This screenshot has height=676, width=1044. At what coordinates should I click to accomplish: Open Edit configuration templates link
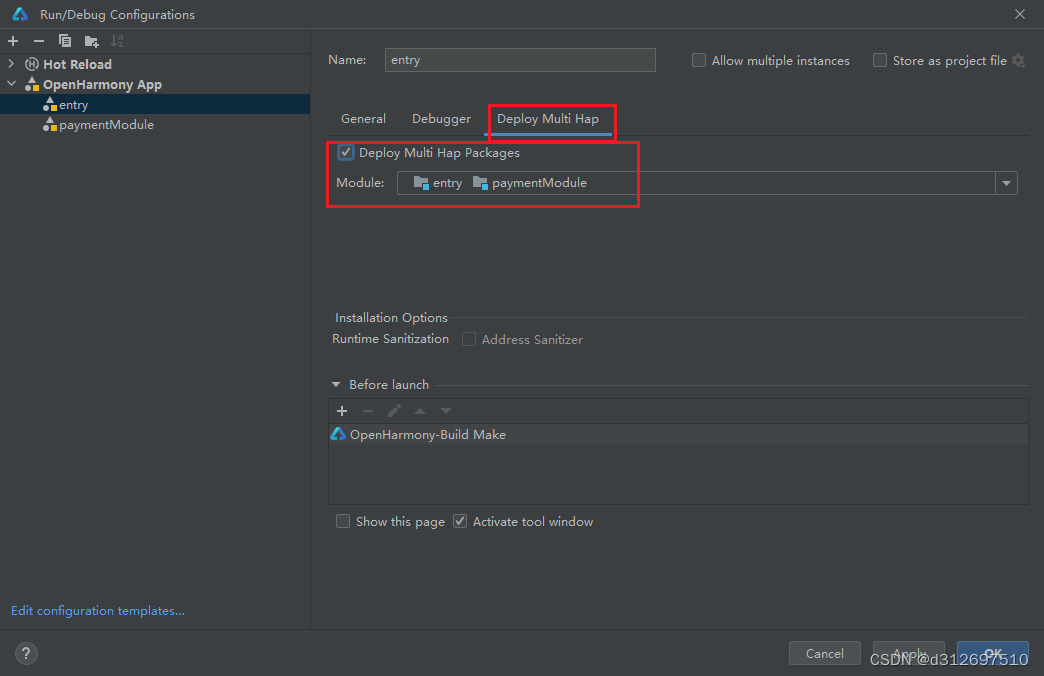pos(98,610)
